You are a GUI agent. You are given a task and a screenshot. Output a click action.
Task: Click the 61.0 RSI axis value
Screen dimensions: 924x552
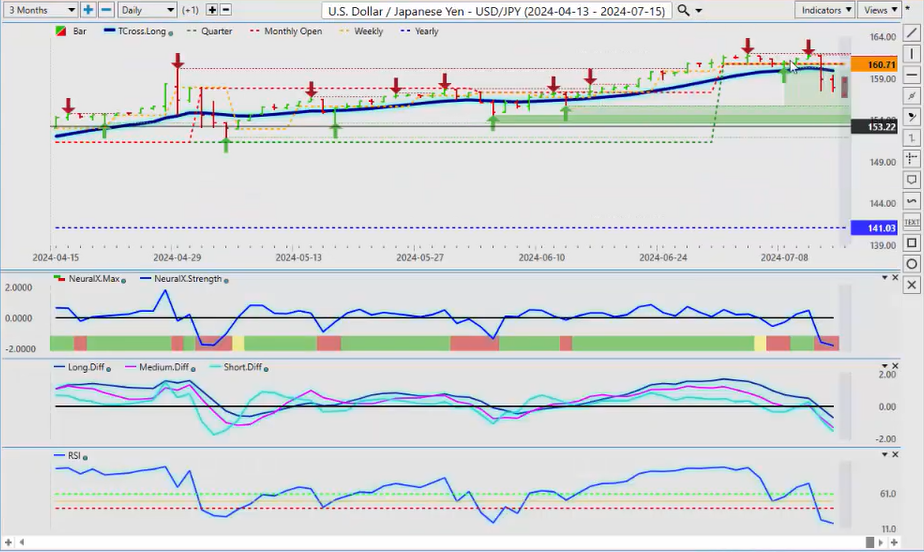(887, 494)
